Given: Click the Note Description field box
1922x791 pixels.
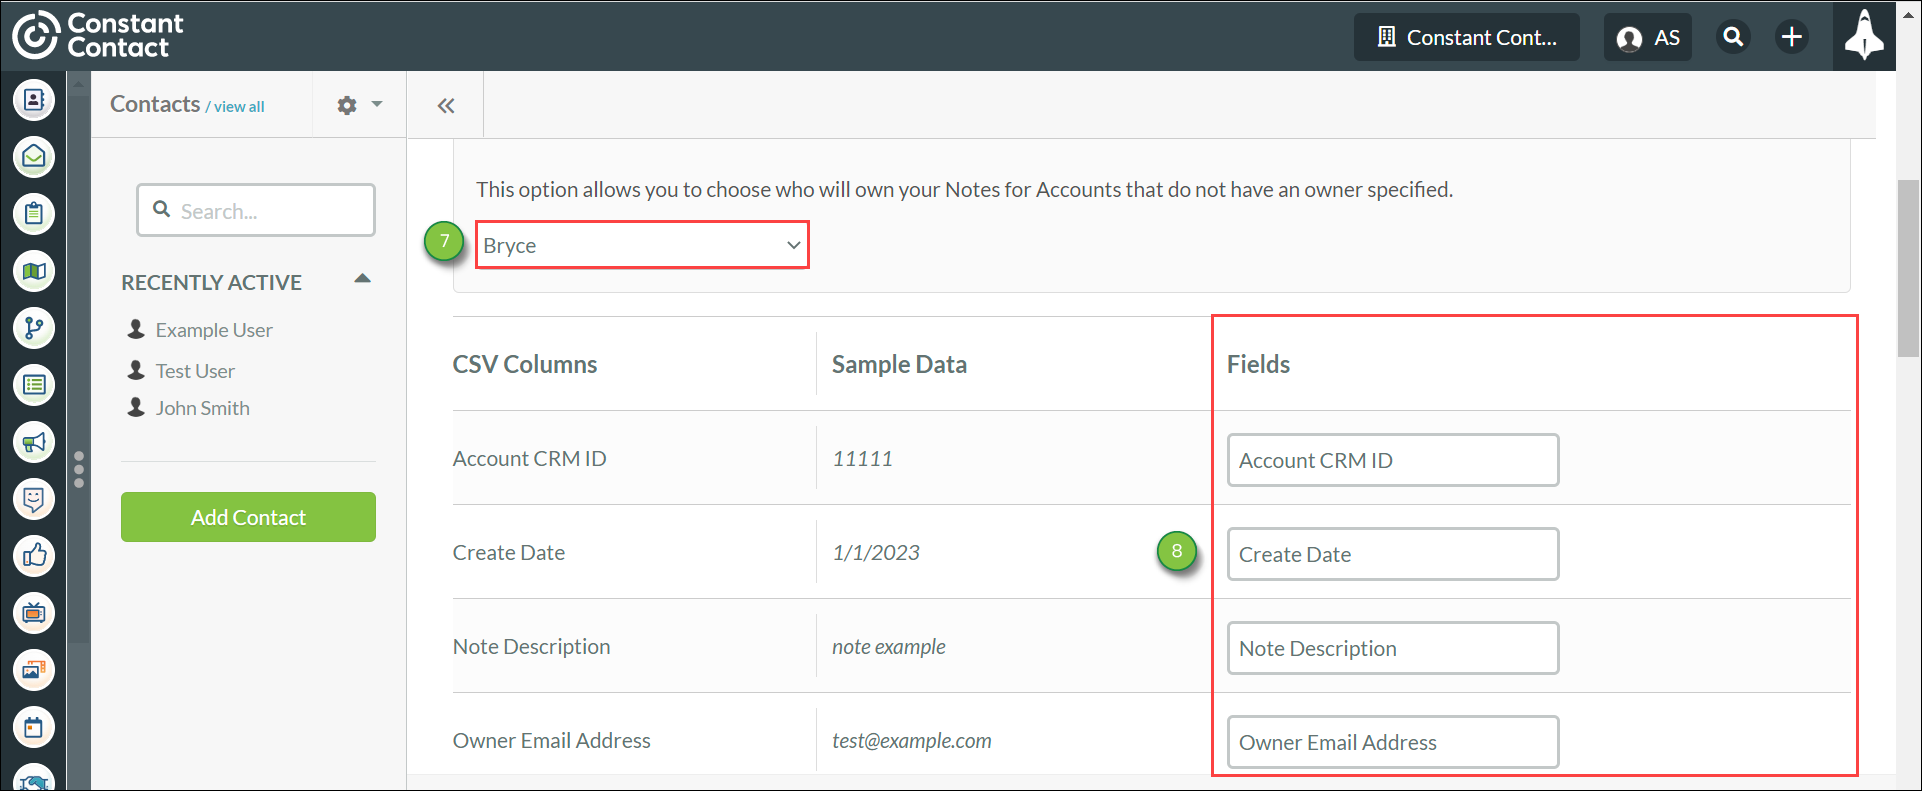Looking at the screenshot, I should [x=1393, y=648].
